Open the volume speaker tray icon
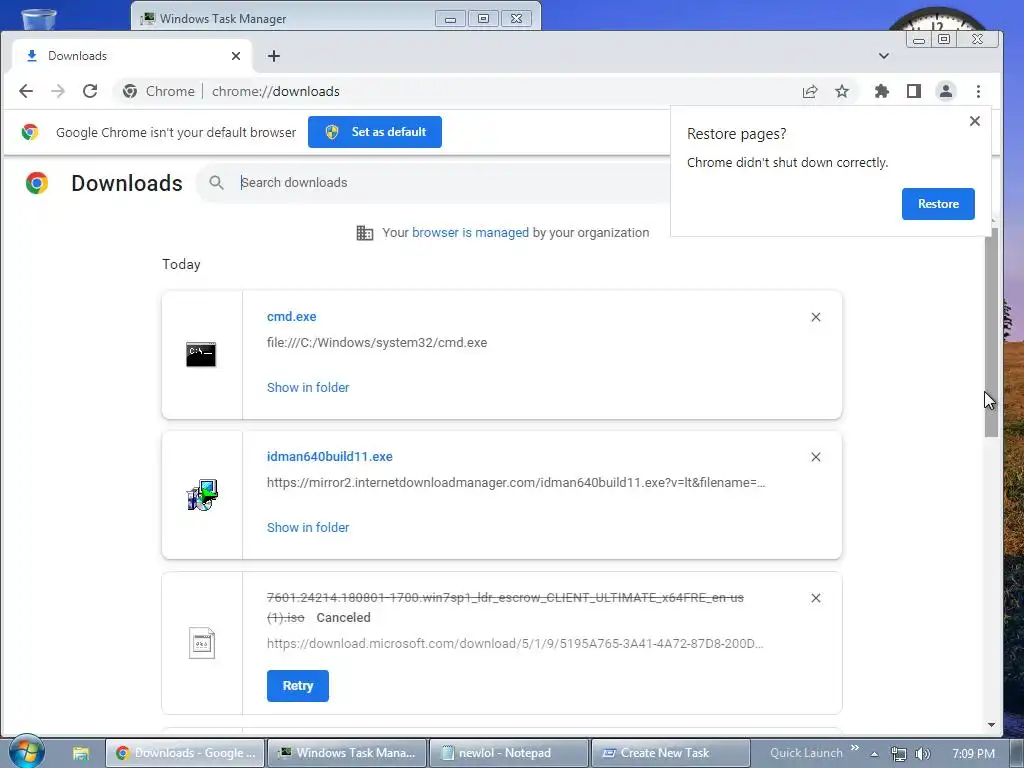The width and height of the screenshot is (1024, 768). coord(922,754)
